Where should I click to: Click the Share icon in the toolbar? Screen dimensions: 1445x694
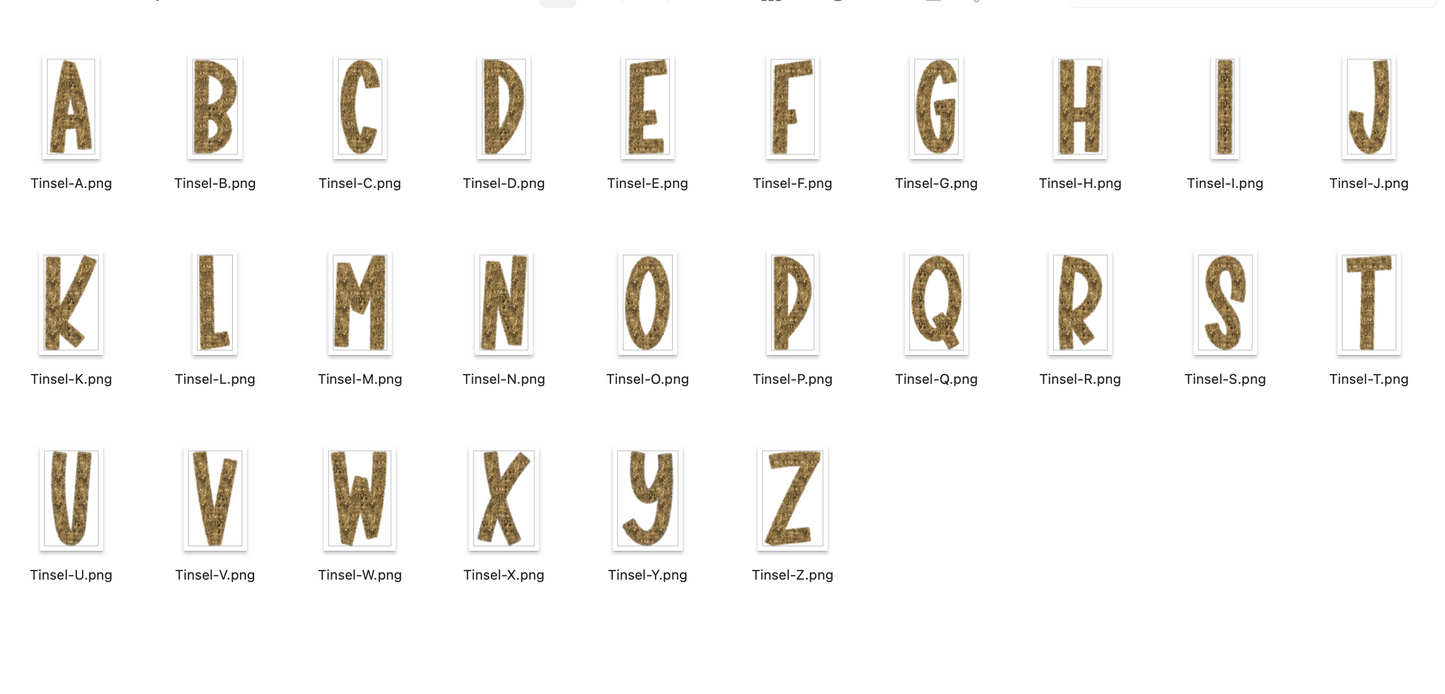click(837, 2)
